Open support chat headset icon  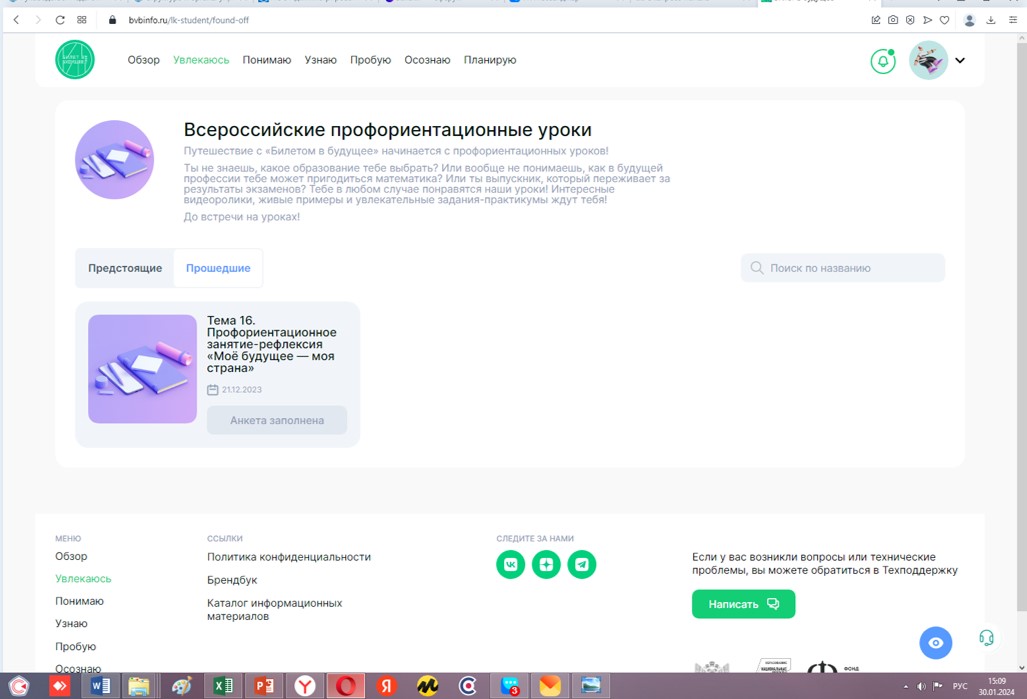986,637
